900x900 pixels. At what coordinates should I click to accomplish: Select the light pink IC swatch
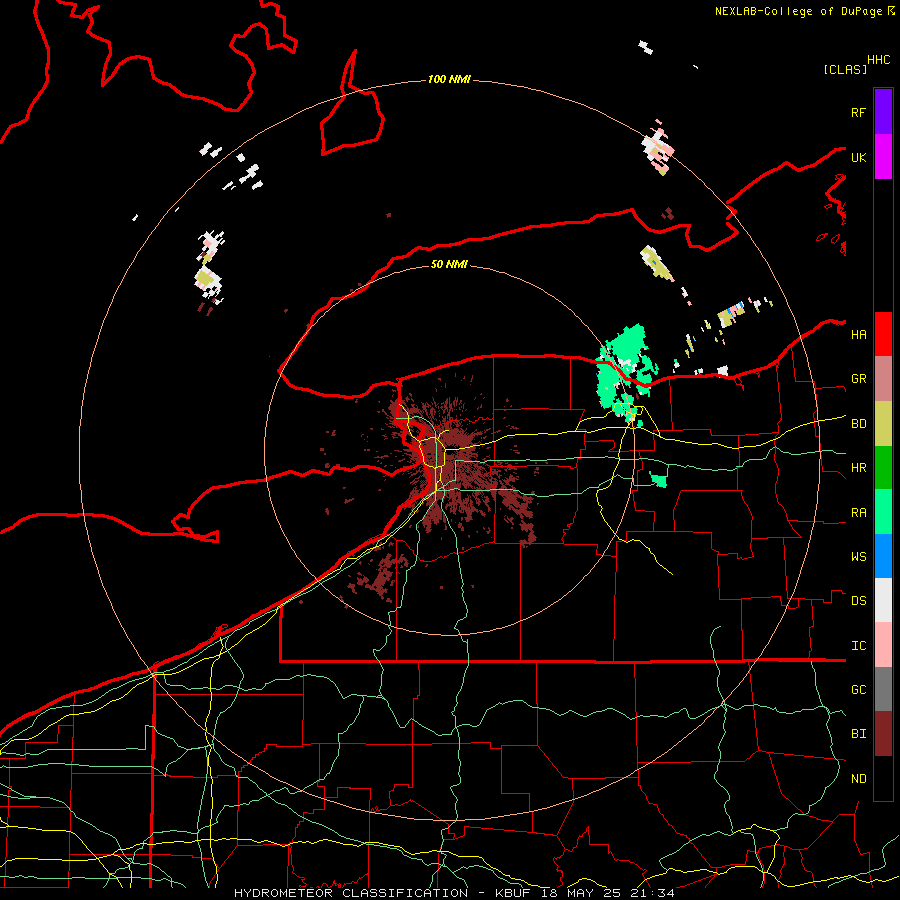click(883, 645)
